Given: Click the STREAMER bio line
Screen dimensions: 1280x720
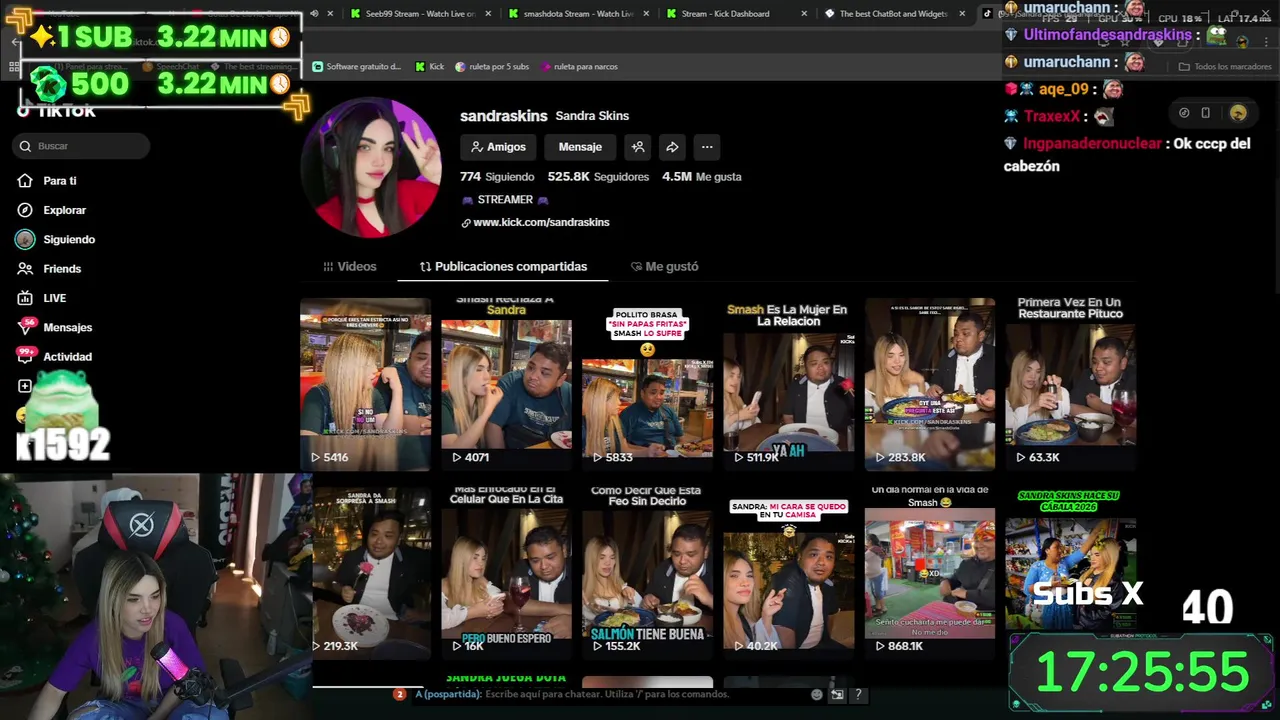Looking at the screenshot, I should 505,200.
